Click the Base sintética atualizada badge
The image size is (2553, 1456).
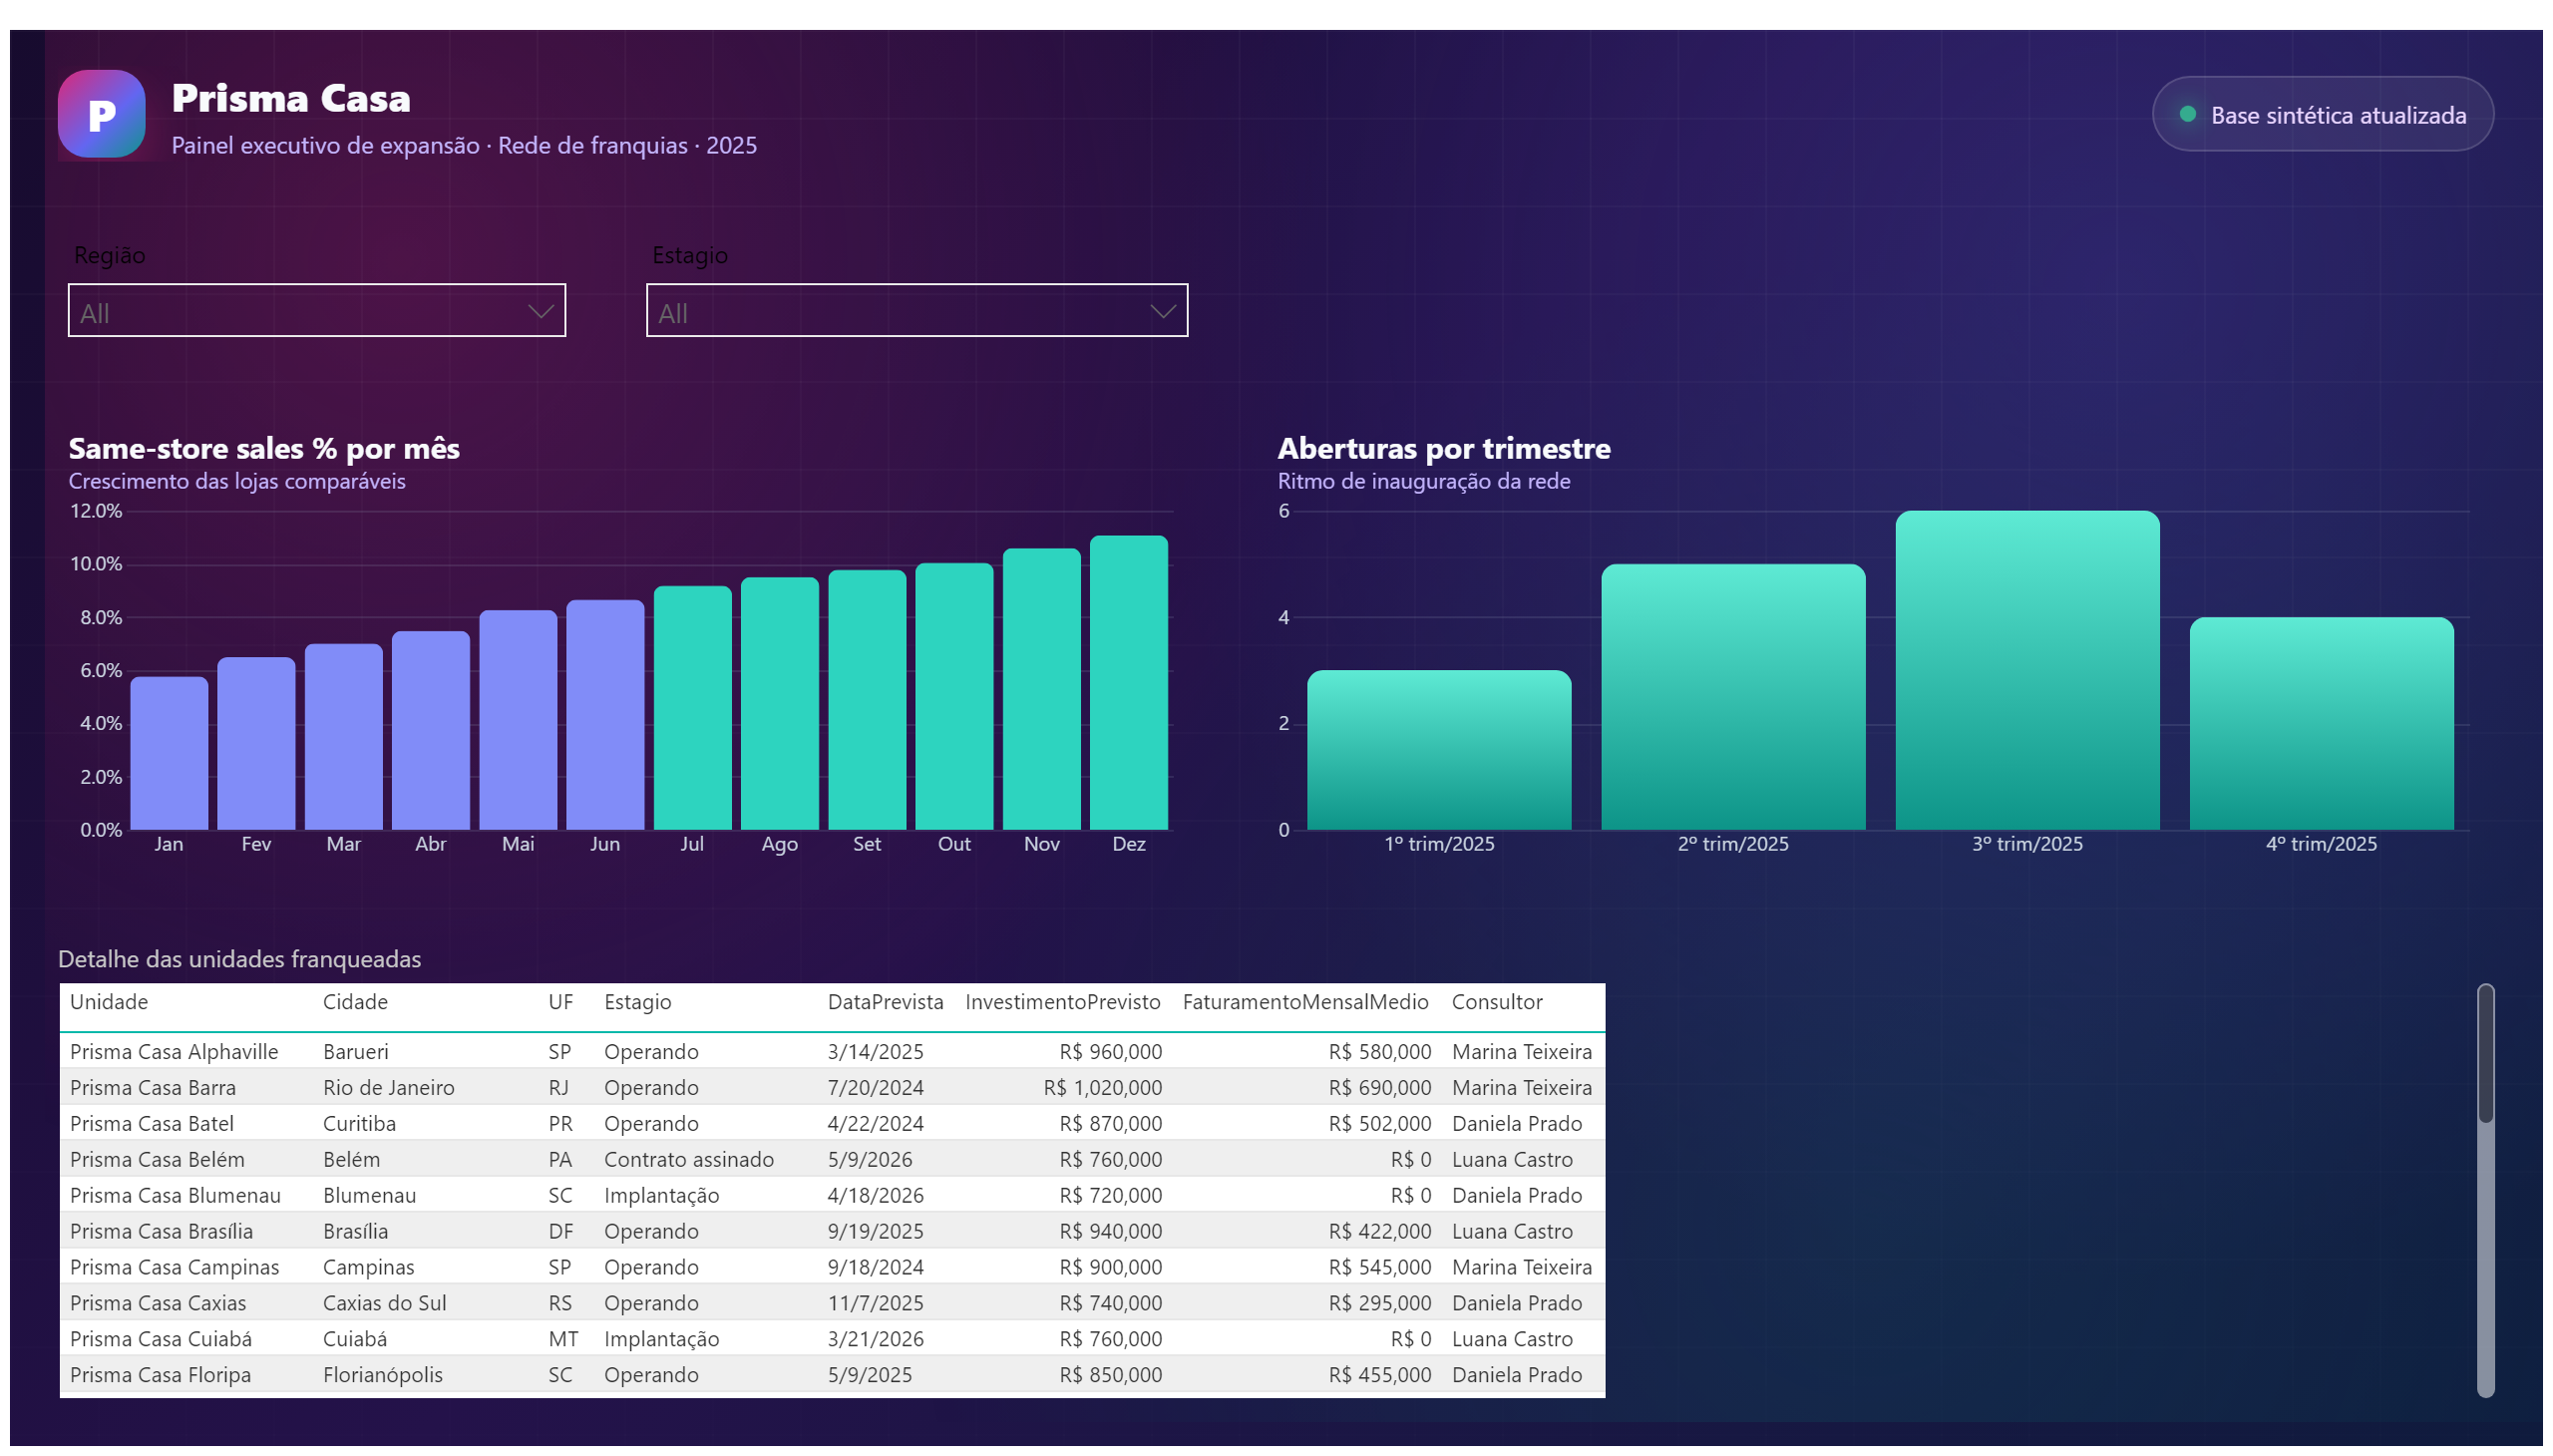point(2322,115)
